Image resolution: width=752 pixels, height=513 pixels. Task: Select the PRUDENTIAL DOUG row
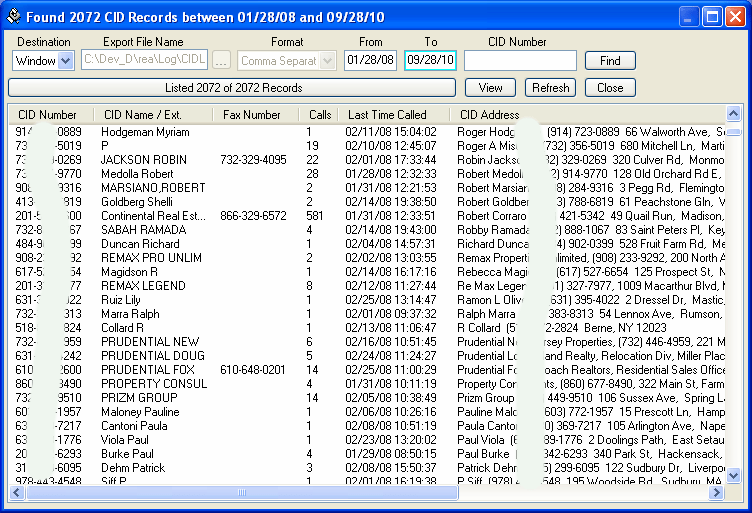[367, 356]
